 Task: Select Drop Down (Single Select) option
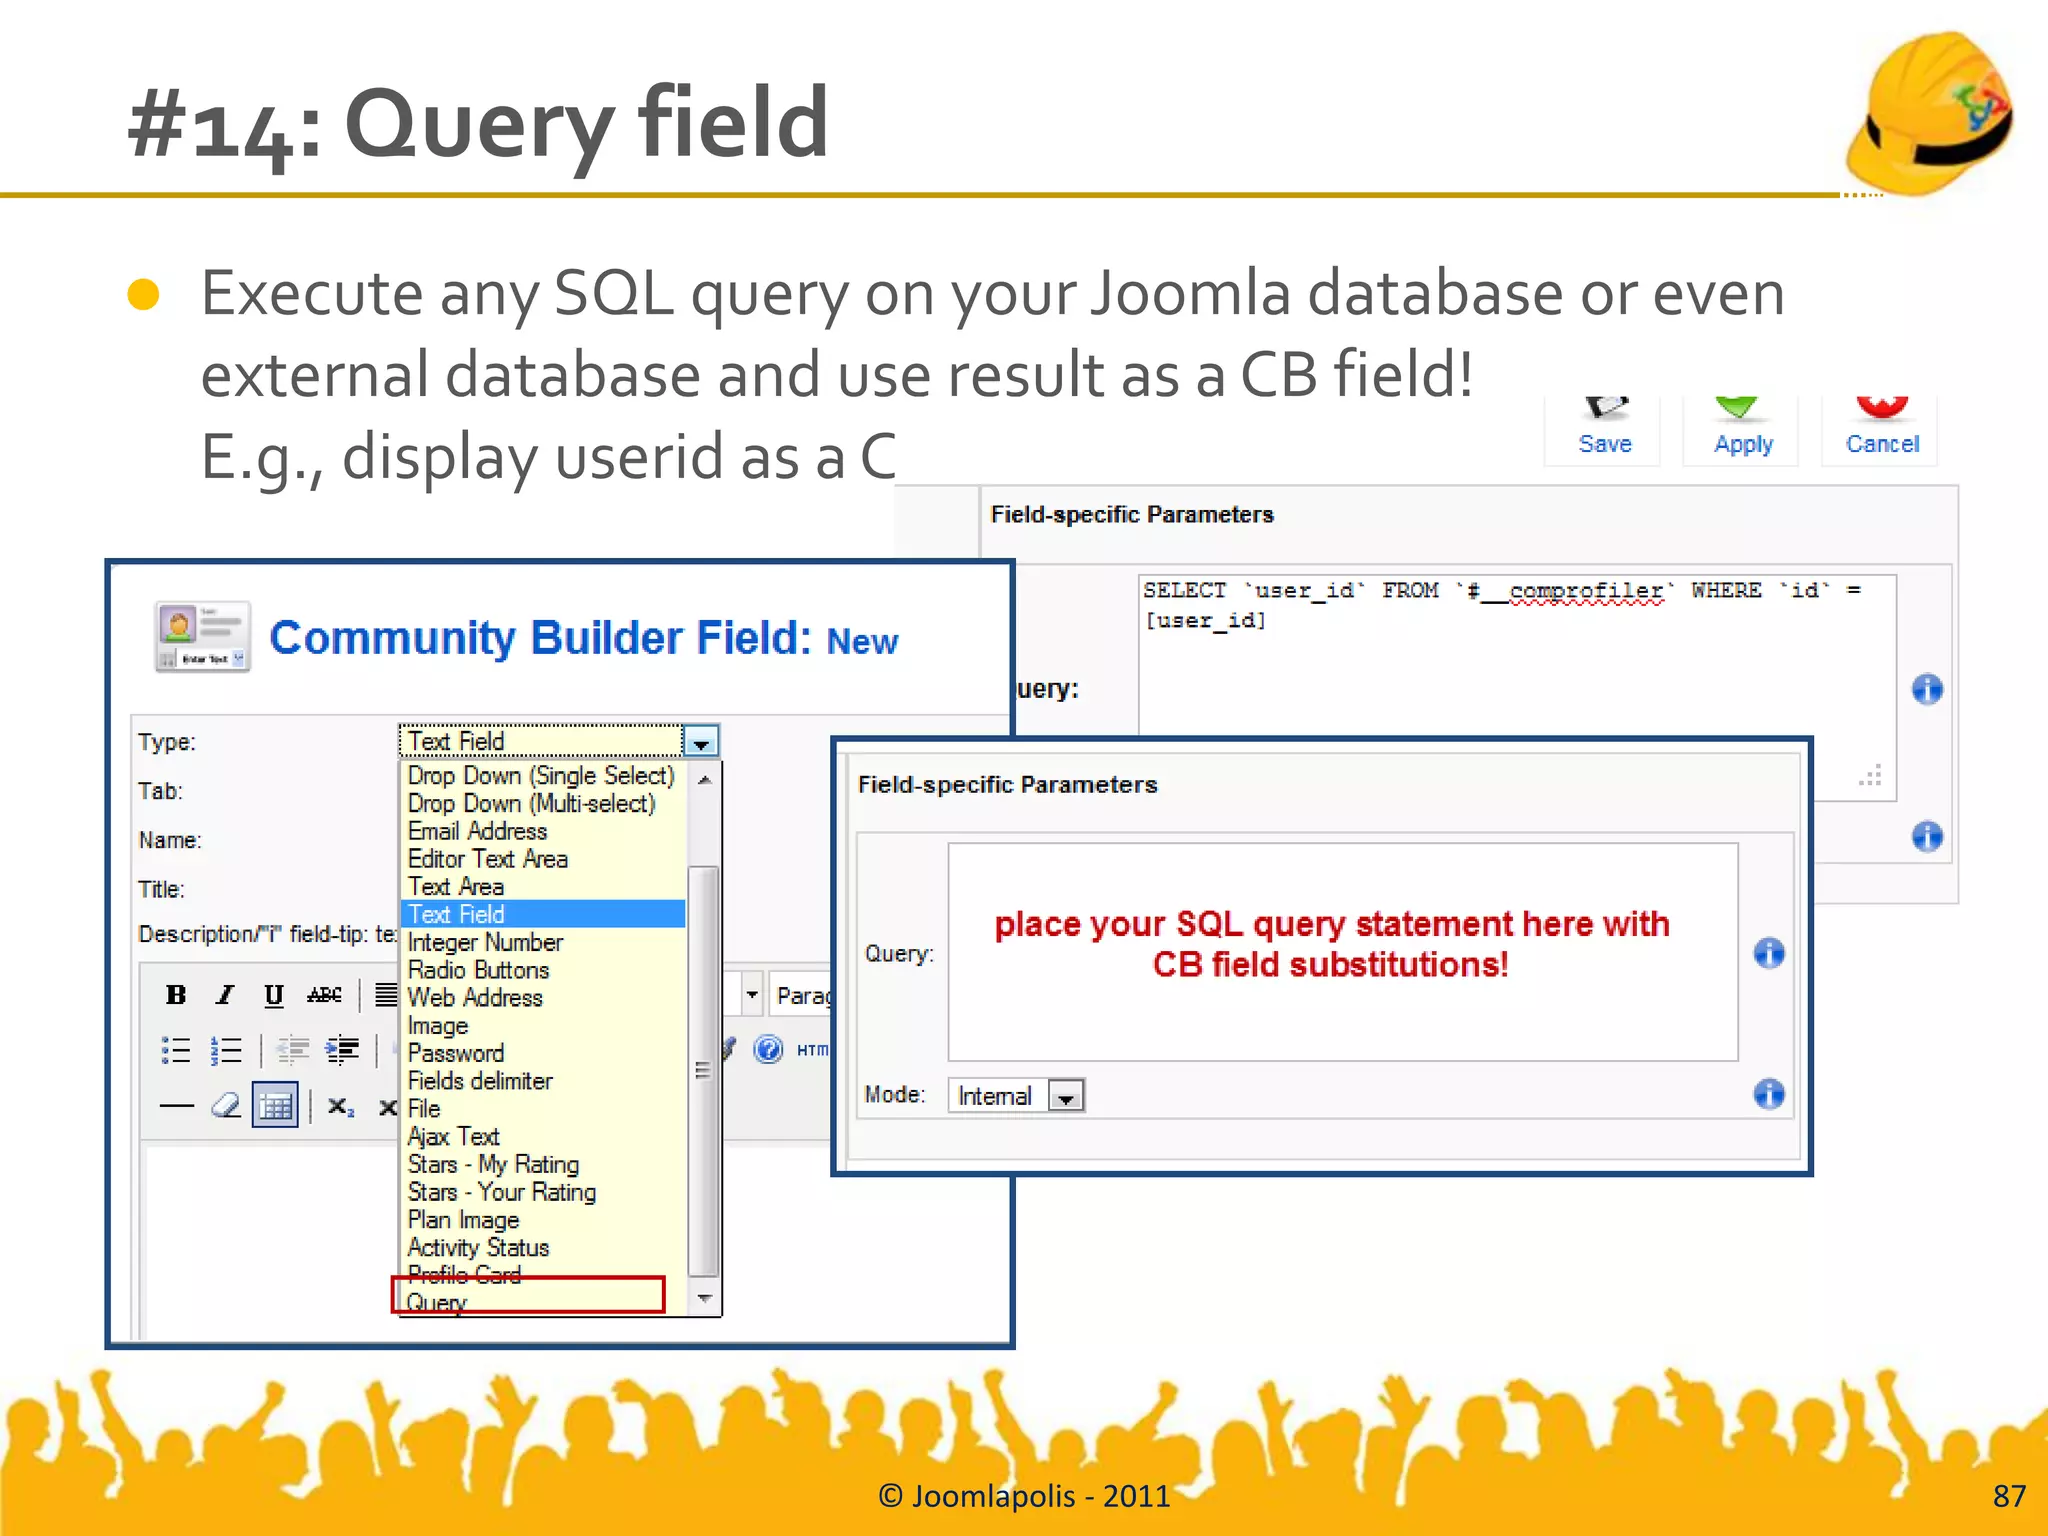pos(541,775)
